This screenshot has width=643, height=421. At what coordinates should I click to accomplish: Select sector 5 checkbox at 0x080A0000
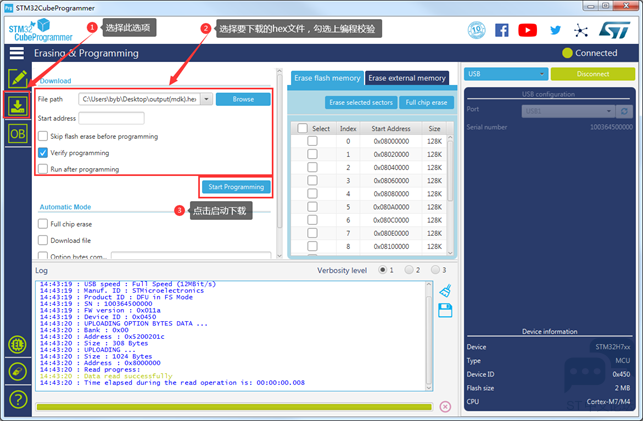312,207
